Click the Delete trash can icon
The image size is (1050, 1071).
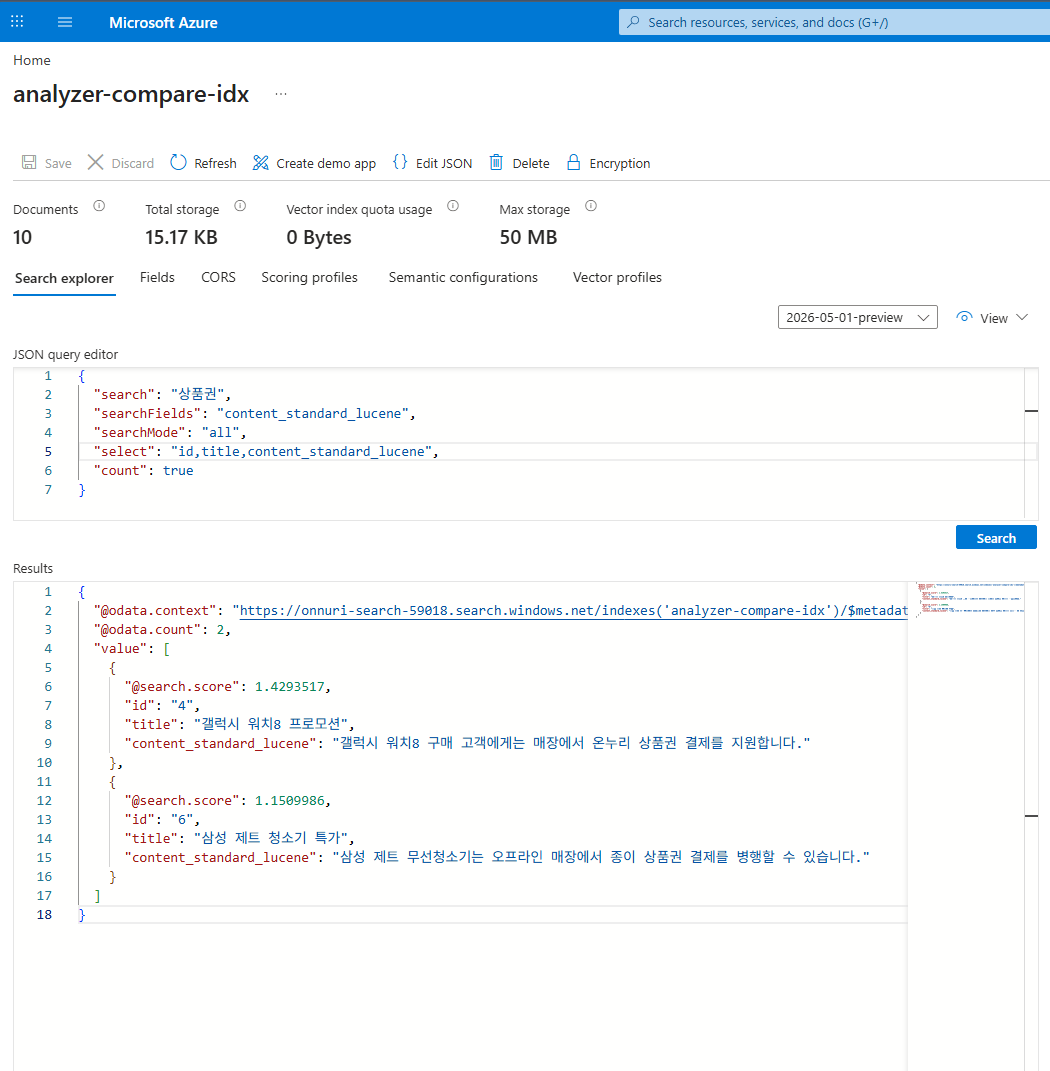[x=497, y=163]
